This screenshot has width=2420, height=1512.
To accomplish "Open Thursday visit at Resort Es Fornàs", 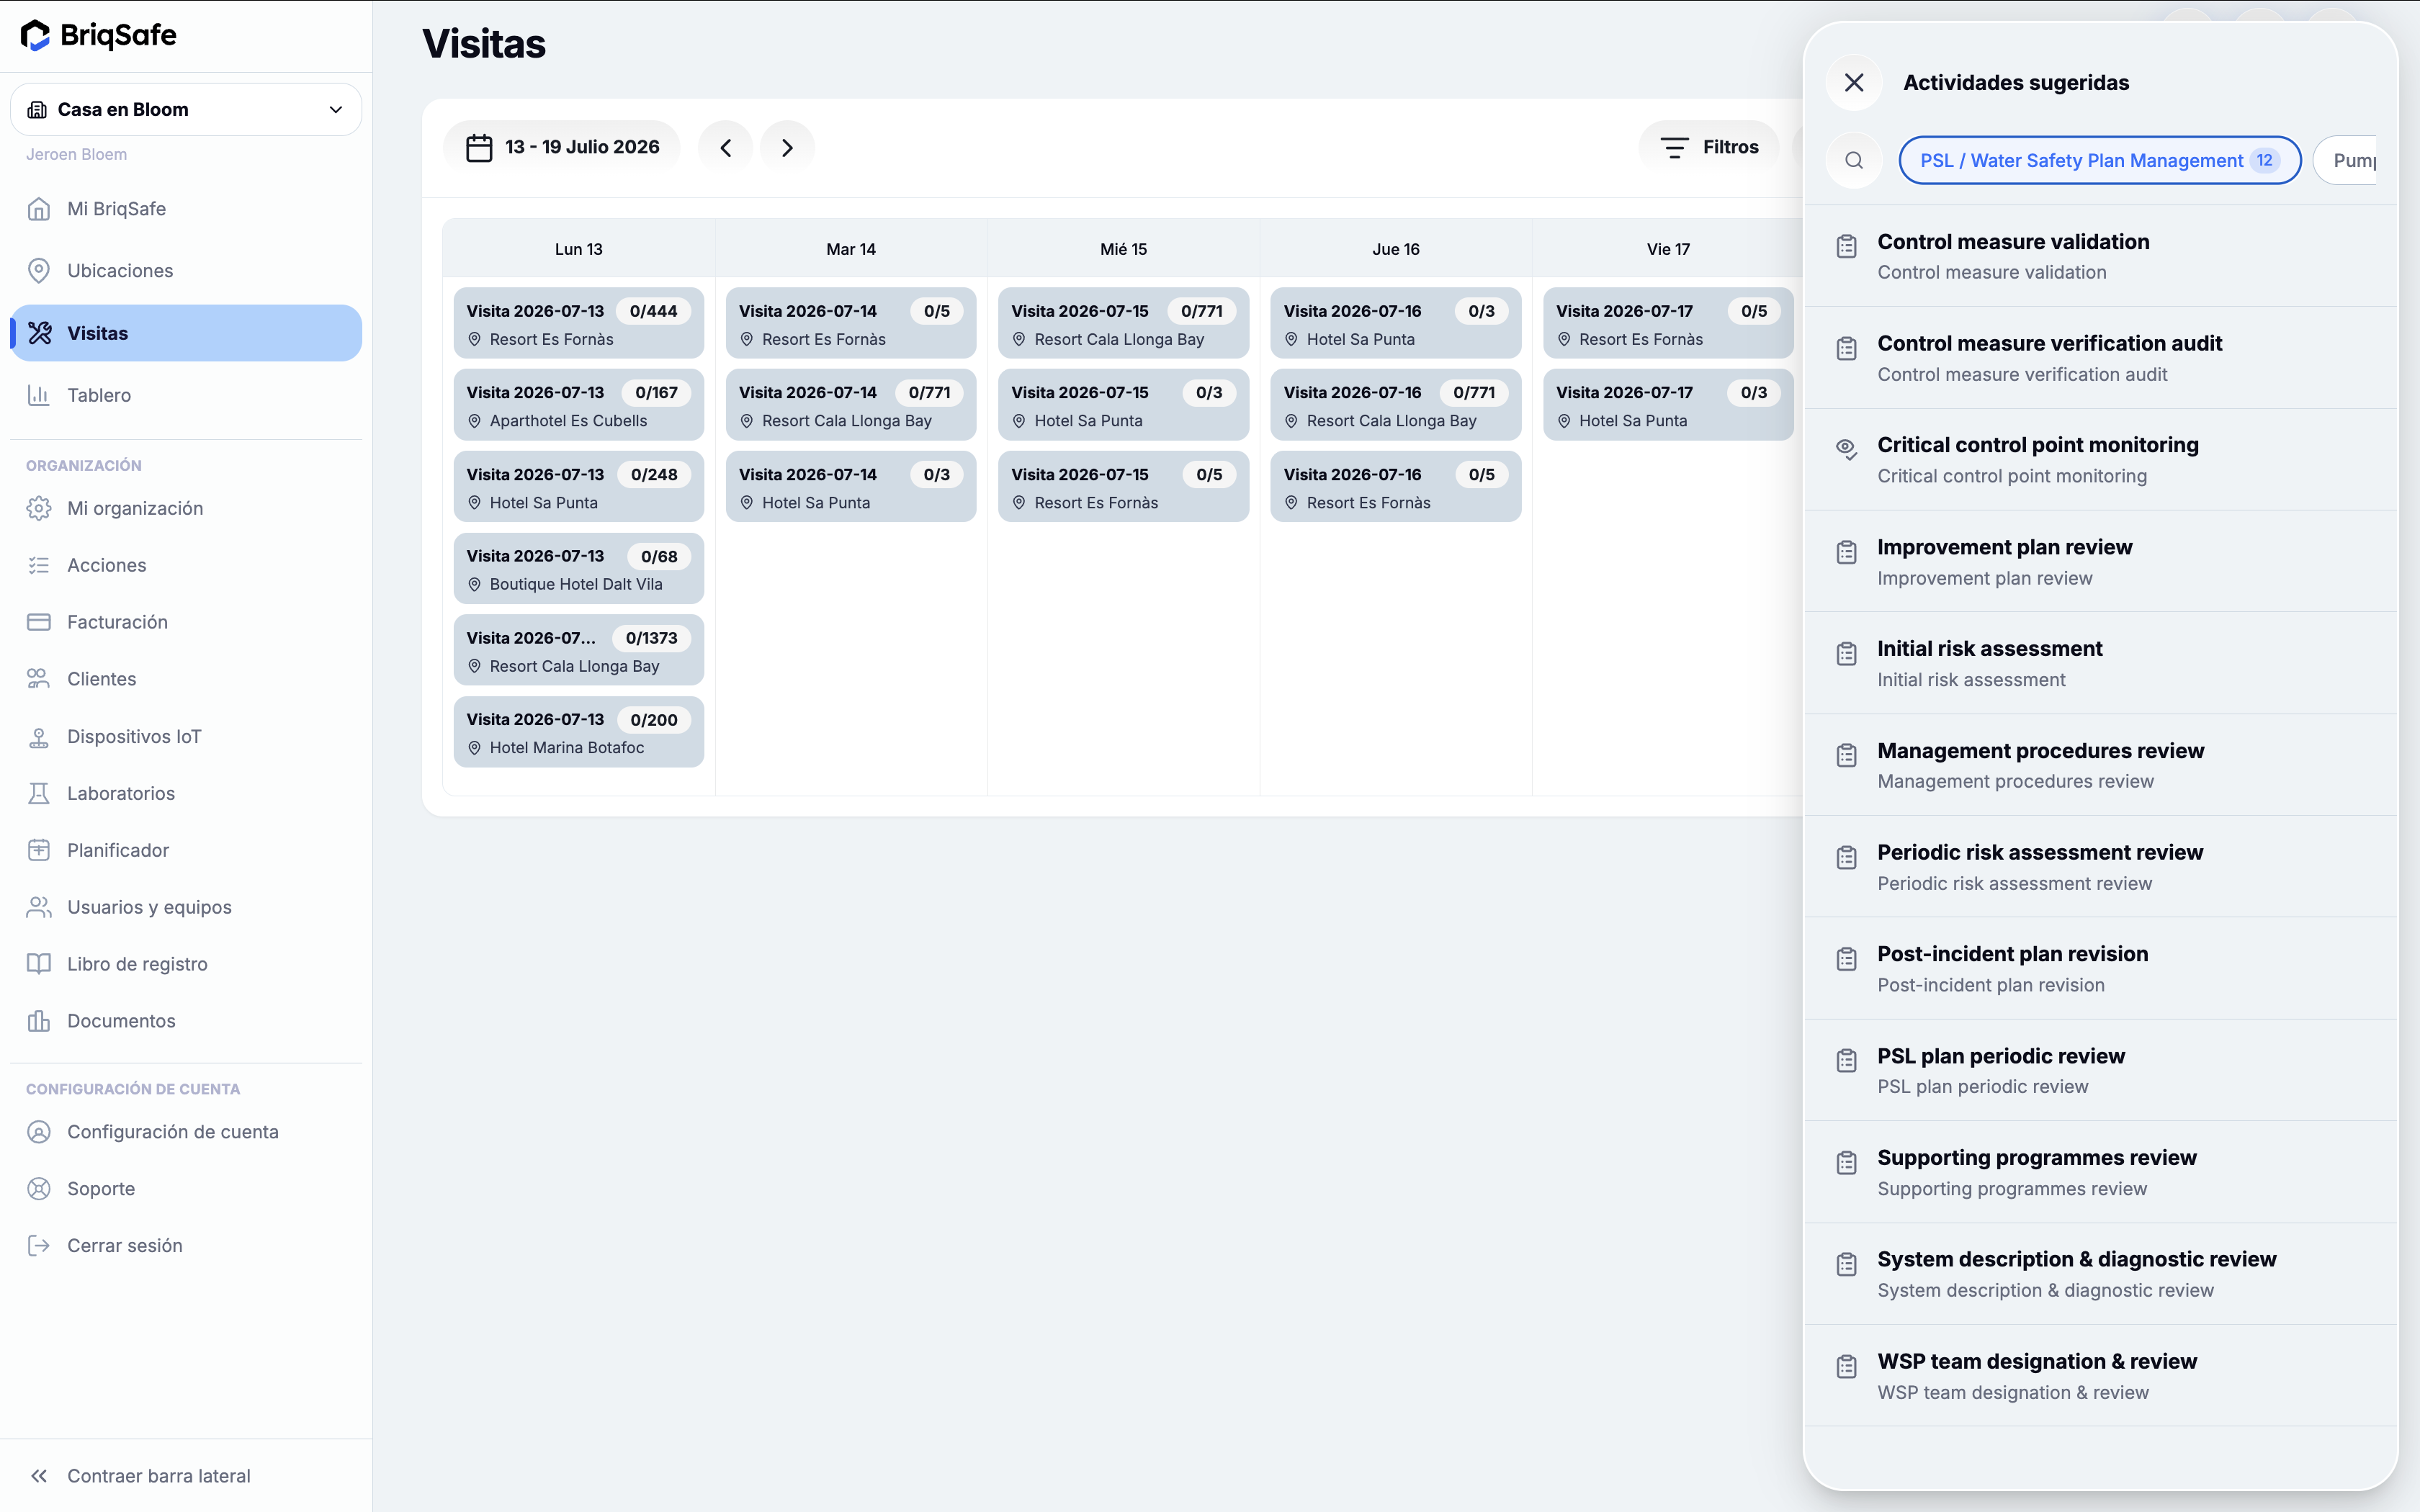I will (1396, 487).
